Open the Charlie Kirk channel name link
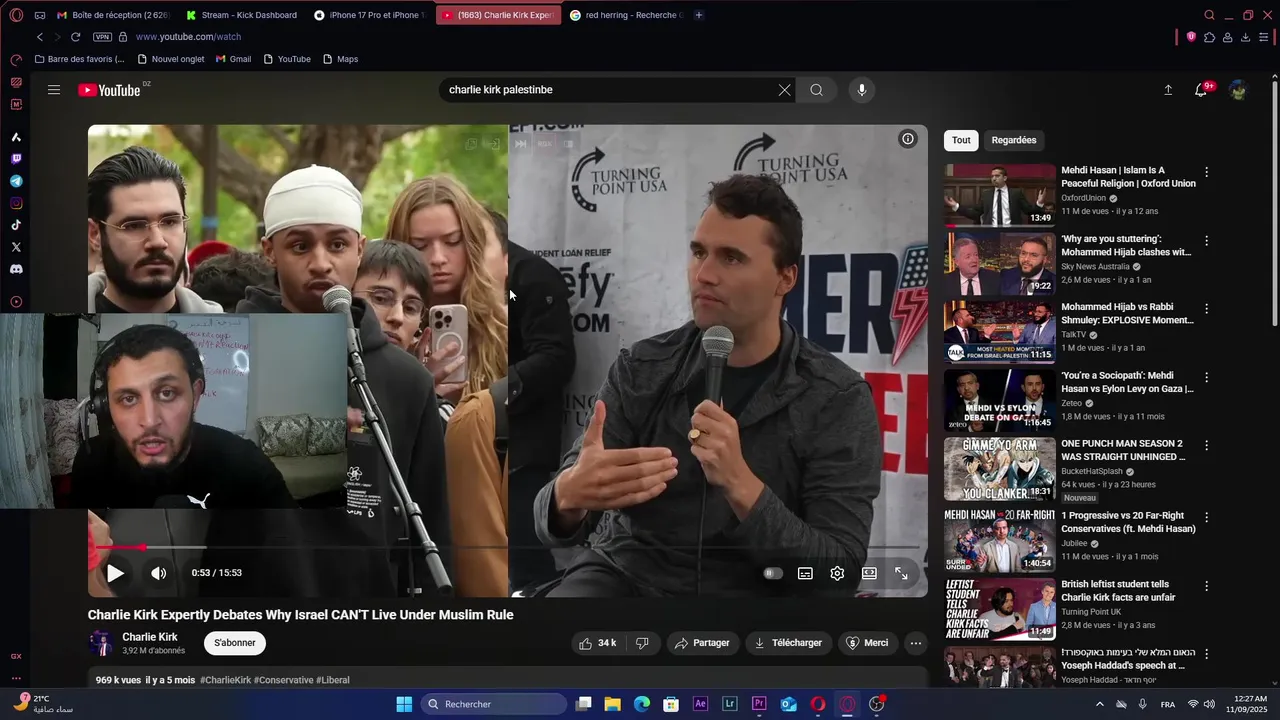This screenshot has width=1280, height=720. click(x=150, y=637)
